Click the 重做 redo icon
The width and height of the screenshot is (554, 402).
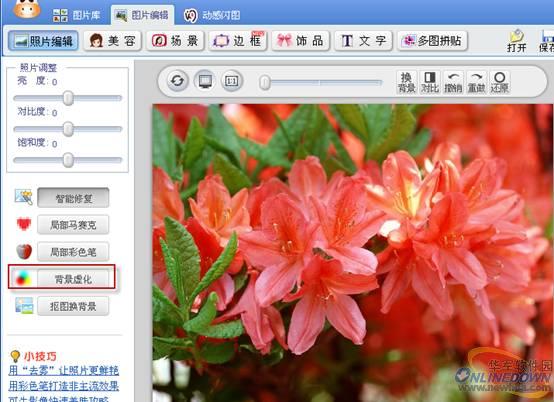click(476, 82)
